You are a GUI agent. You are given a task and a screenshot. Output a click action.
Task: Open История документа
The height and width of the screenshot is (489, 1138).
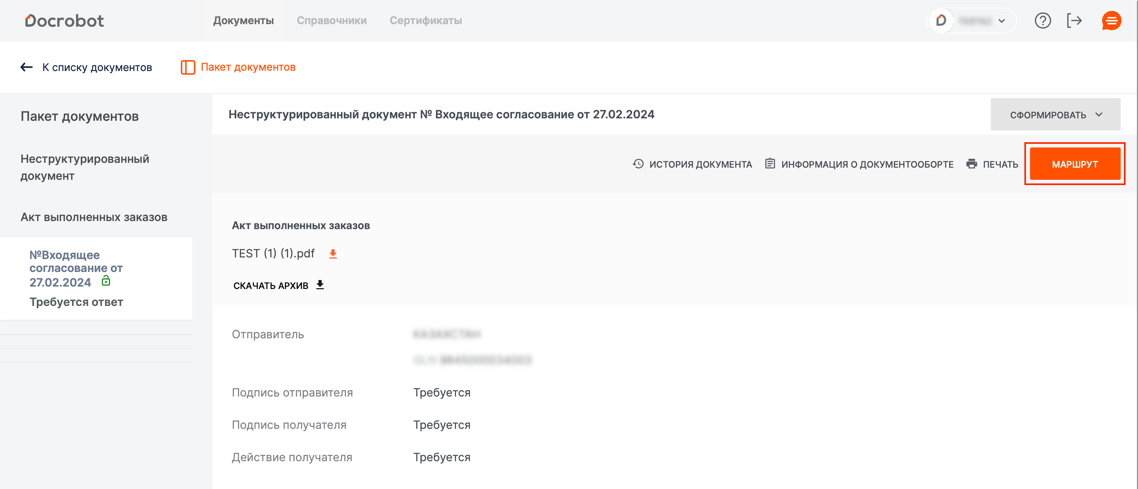coord(692,164)
